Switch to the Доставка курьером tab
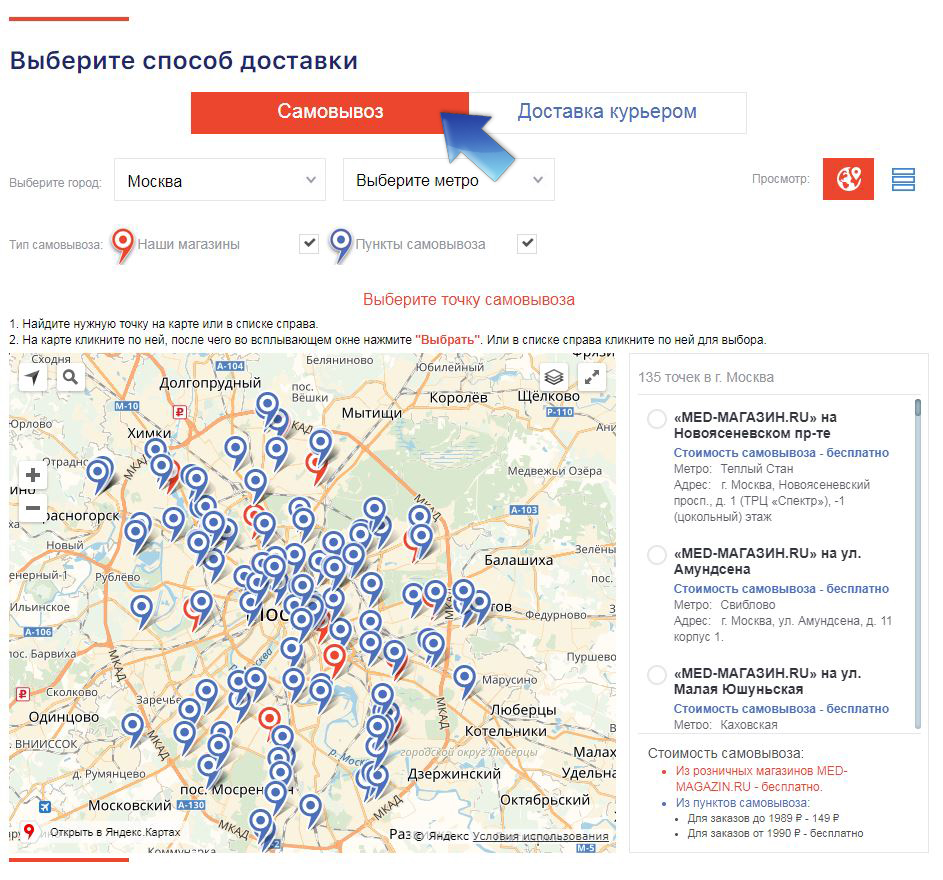This screenshot has width=943, height=880. coord(607,112)
